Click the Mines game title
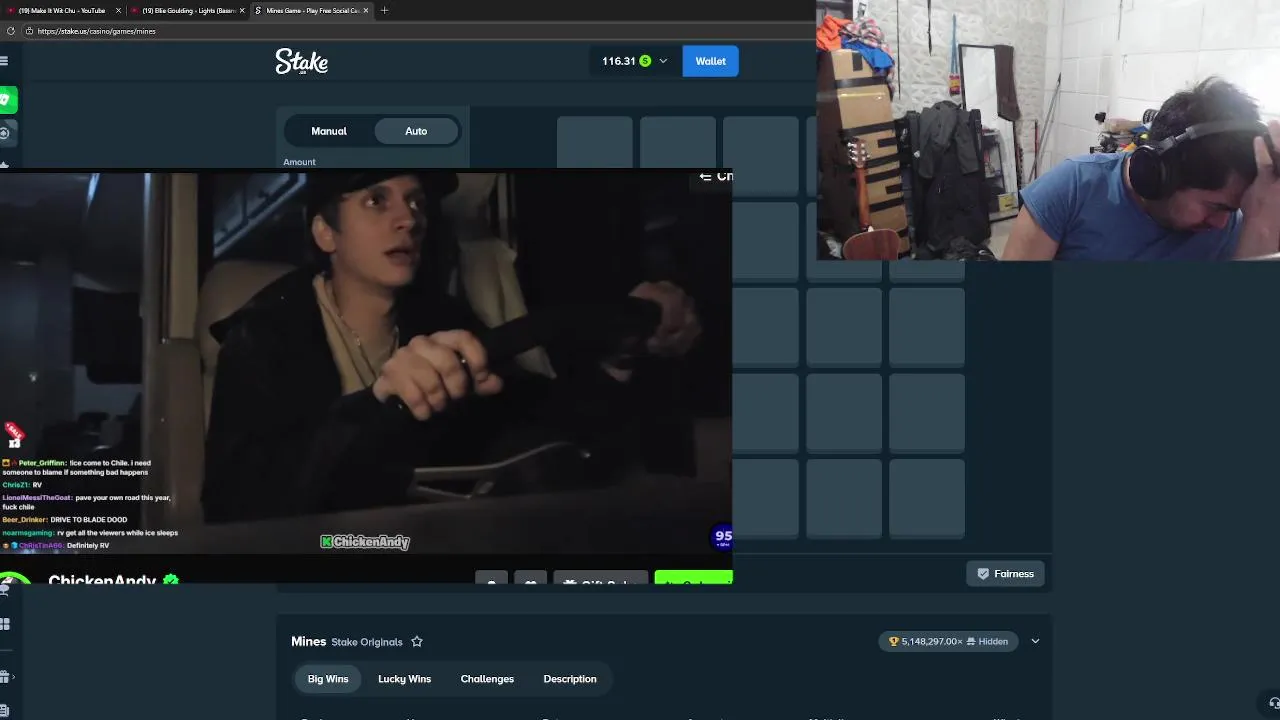The image size is (1280, 720). coord(308,642)
